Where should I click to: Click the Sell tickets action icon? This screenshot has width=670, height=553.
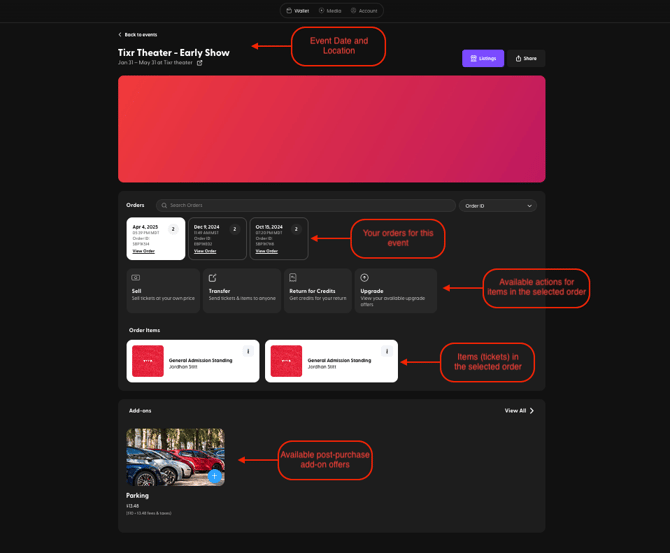coord(136,278)
